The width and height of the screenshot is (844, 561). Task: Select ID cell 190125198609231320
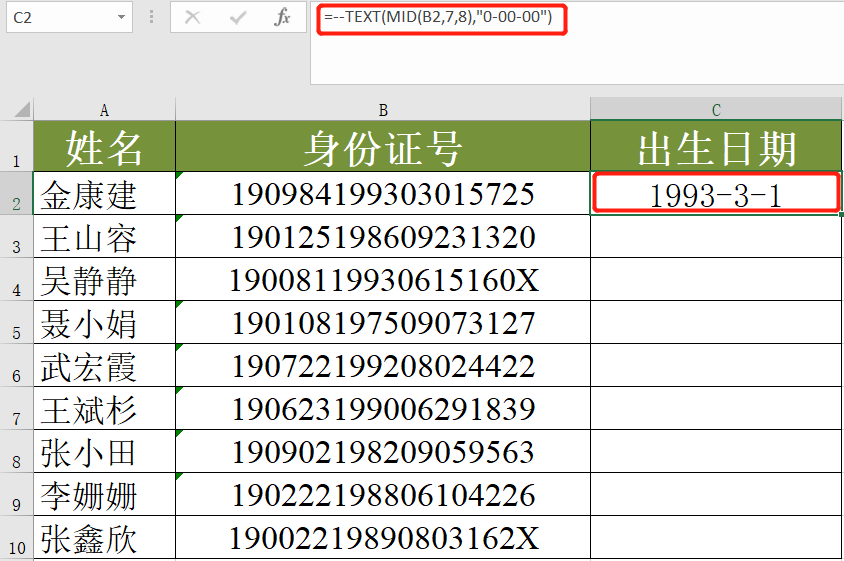[383, 236]
